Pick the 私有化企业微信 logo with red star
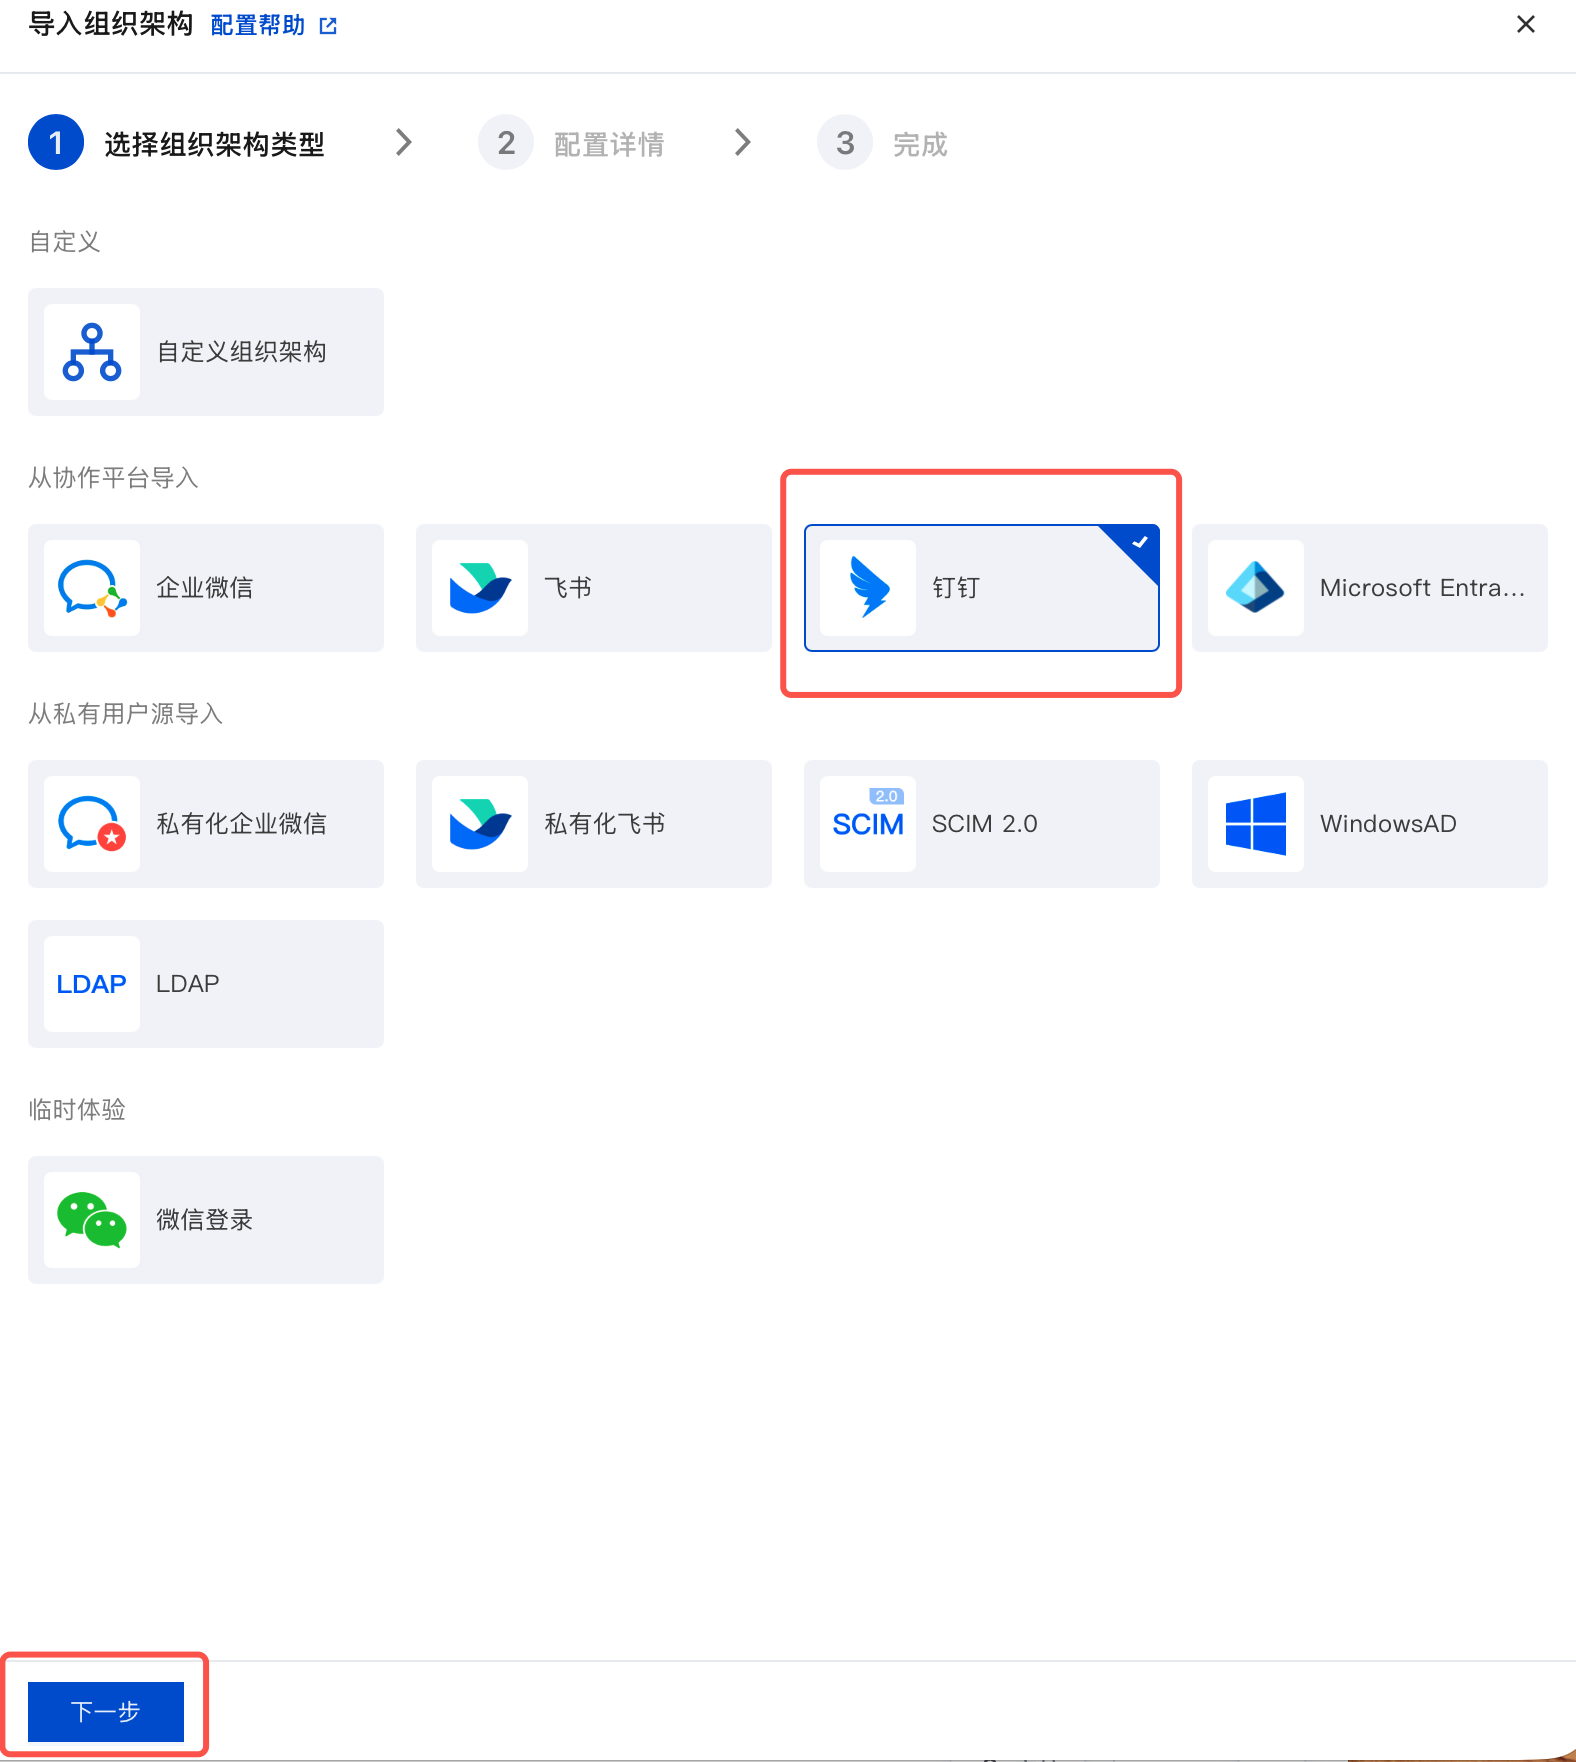The height and width of the screenshot is (1762, 1576). [92, 824]
